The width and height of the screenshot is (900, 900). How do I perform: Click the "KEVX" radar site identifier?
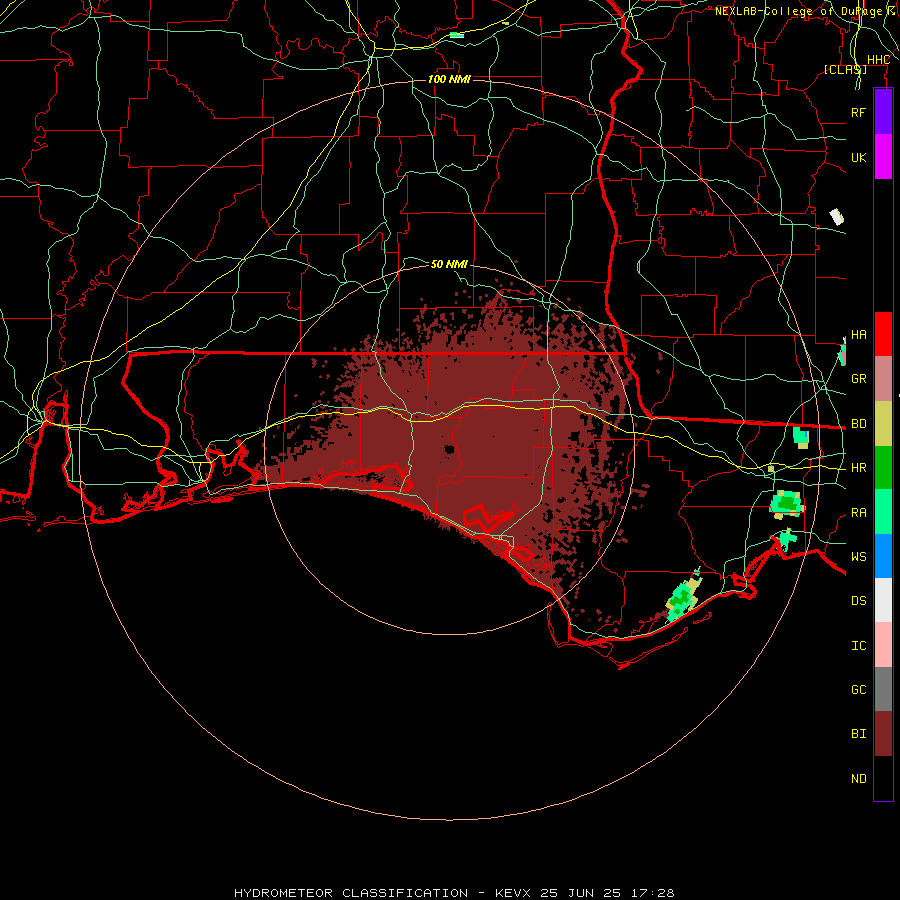[514, 893]
